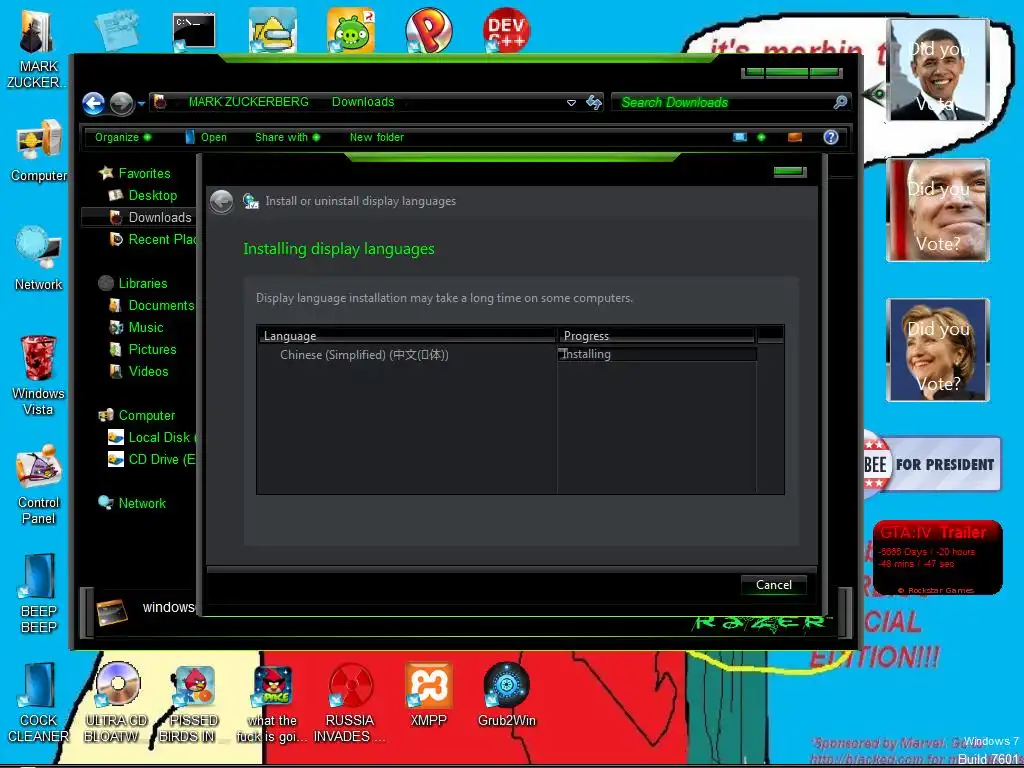Open the Control Panel desktop icon
The width and height of the screenshot is (1024, 768).
pyautogui.click(x=39, y=485)
